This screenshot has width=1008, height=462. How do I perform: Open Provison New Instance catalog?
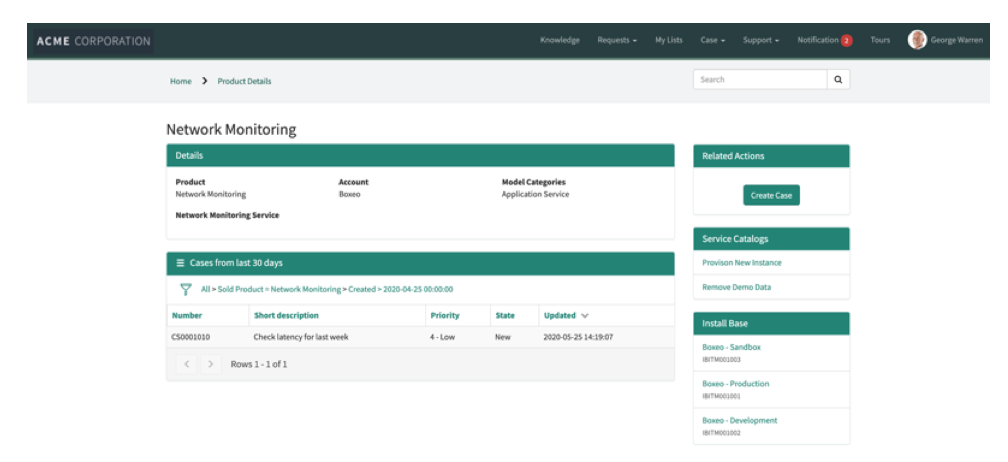[742, 263]
